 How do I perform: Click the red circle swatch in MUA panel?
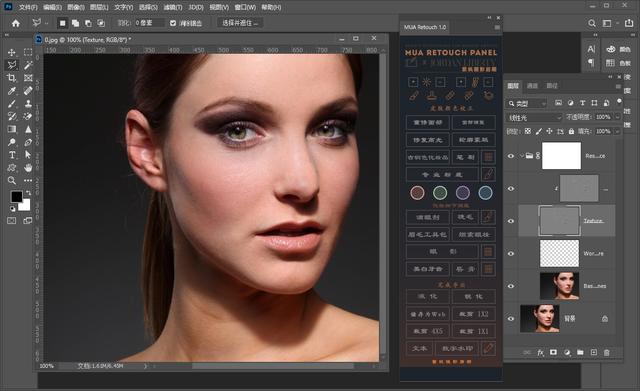point(417,193)
